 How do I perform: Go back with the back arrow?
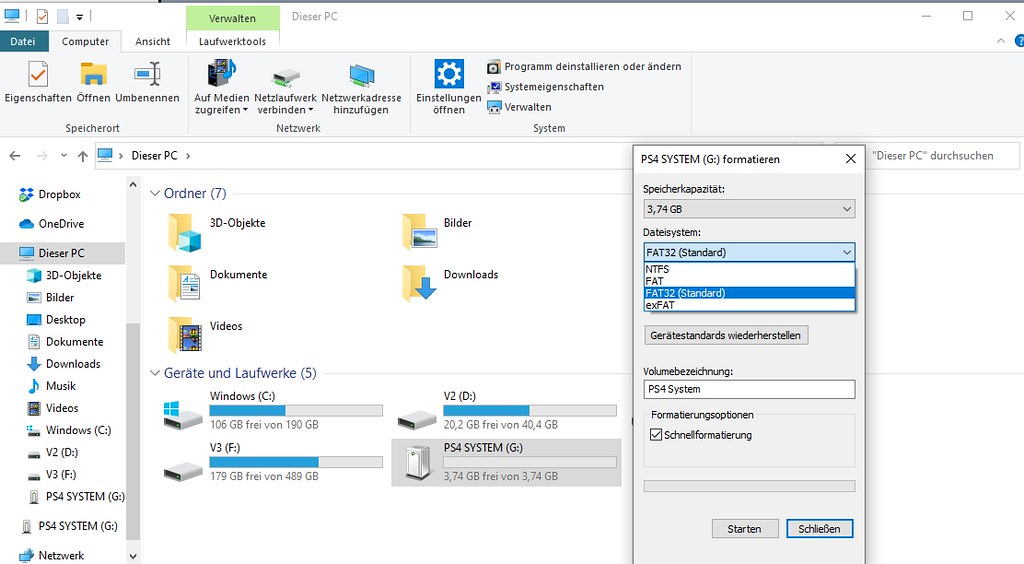tap(15, 156)
